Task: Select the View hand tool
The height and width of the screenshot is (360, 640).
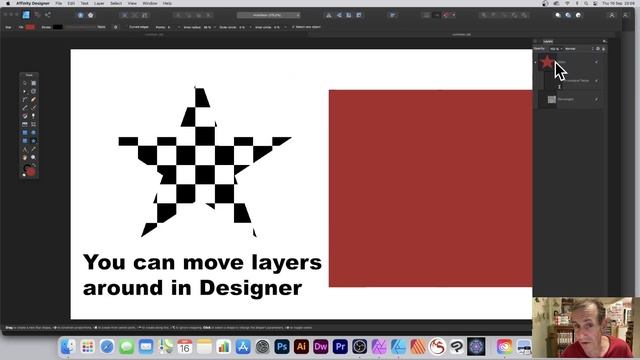Action: (24, 157)
